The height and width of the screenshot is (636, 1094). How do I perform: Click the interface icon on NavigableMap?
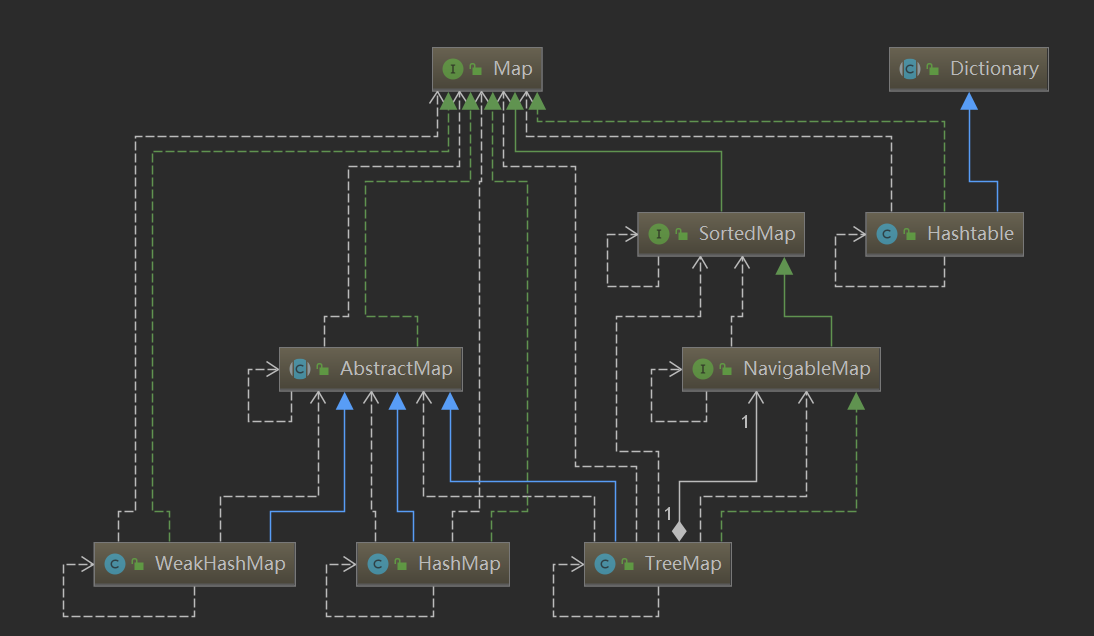pos(703,369)
